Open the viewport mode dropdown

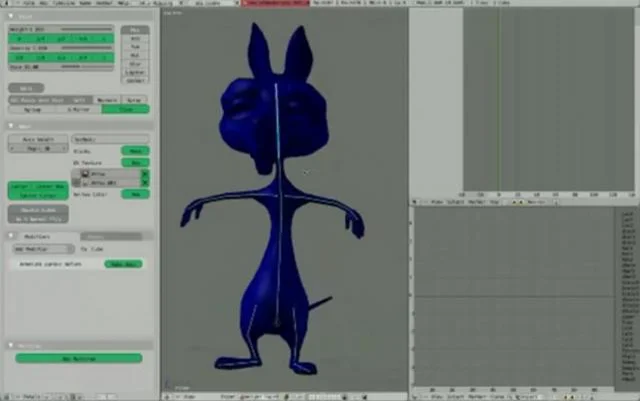tap(259, 397)
